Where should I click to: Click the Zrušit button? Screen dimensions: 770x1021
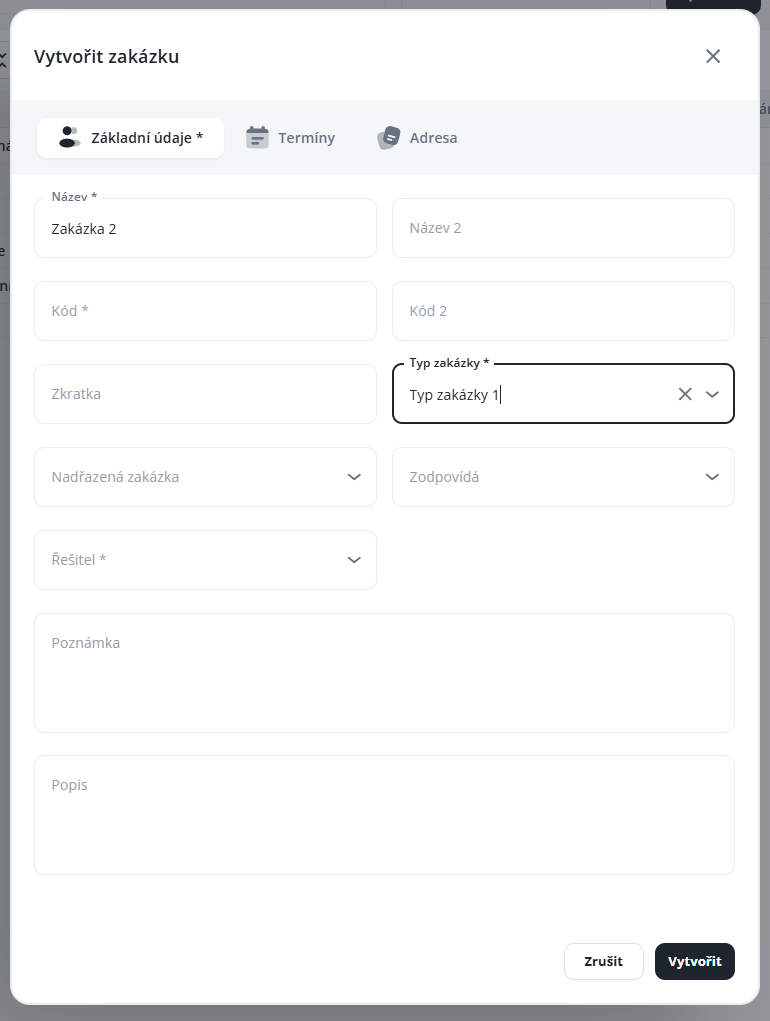603,961
